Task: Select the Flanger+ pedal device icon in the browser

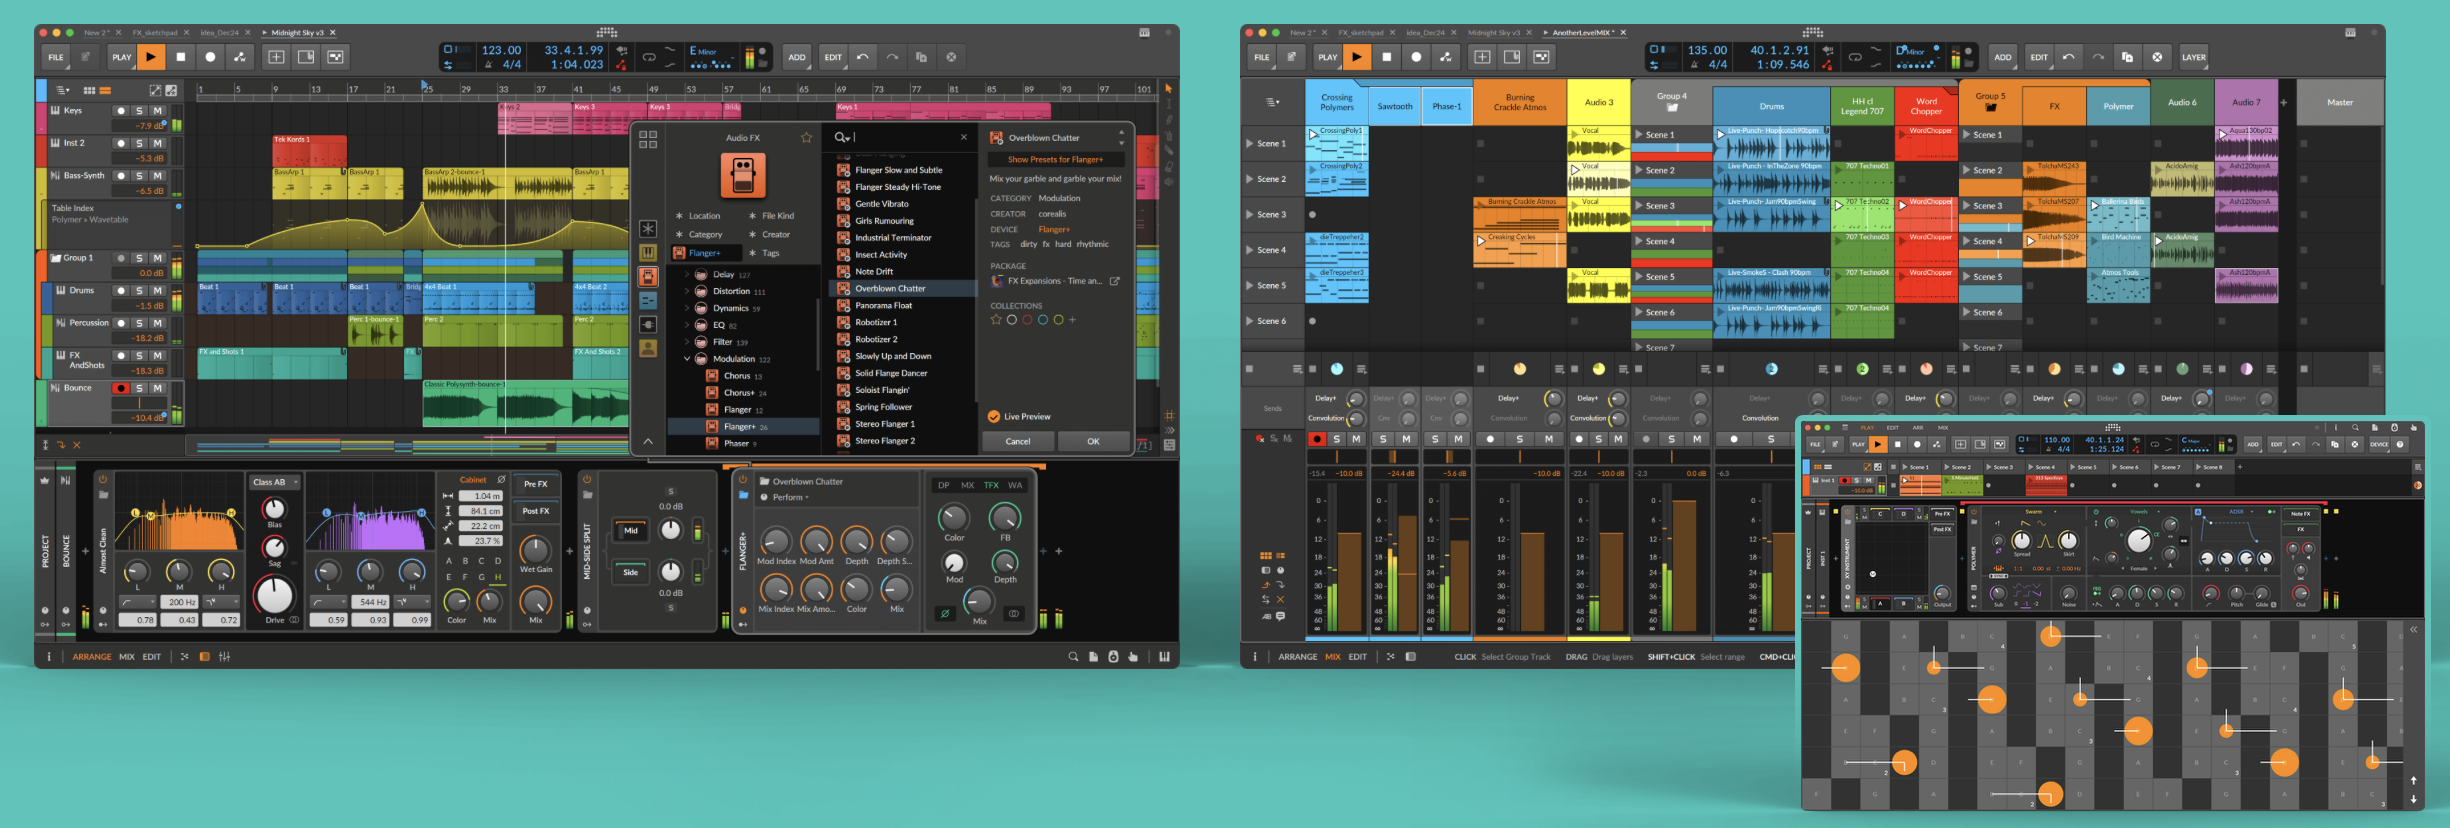Action: pos(743,175)
